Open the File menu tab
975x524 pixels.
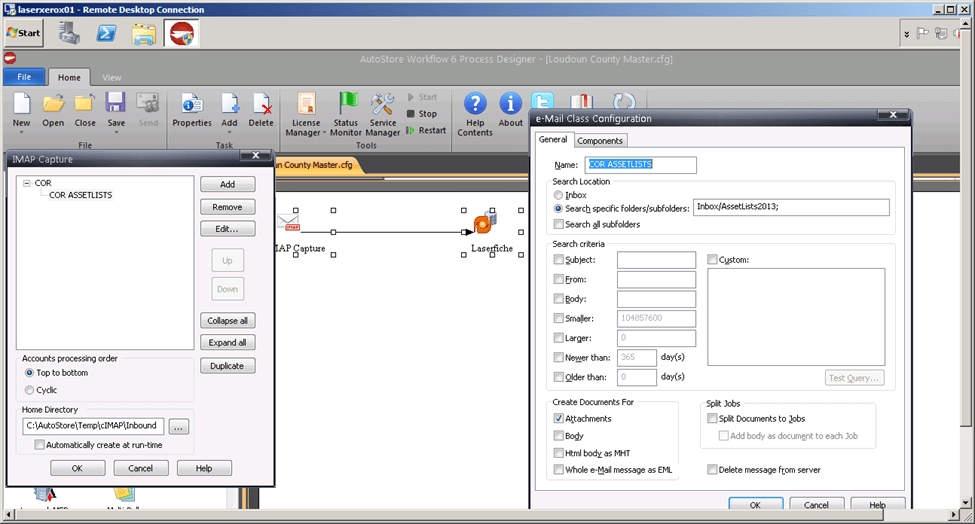point(24,77)
